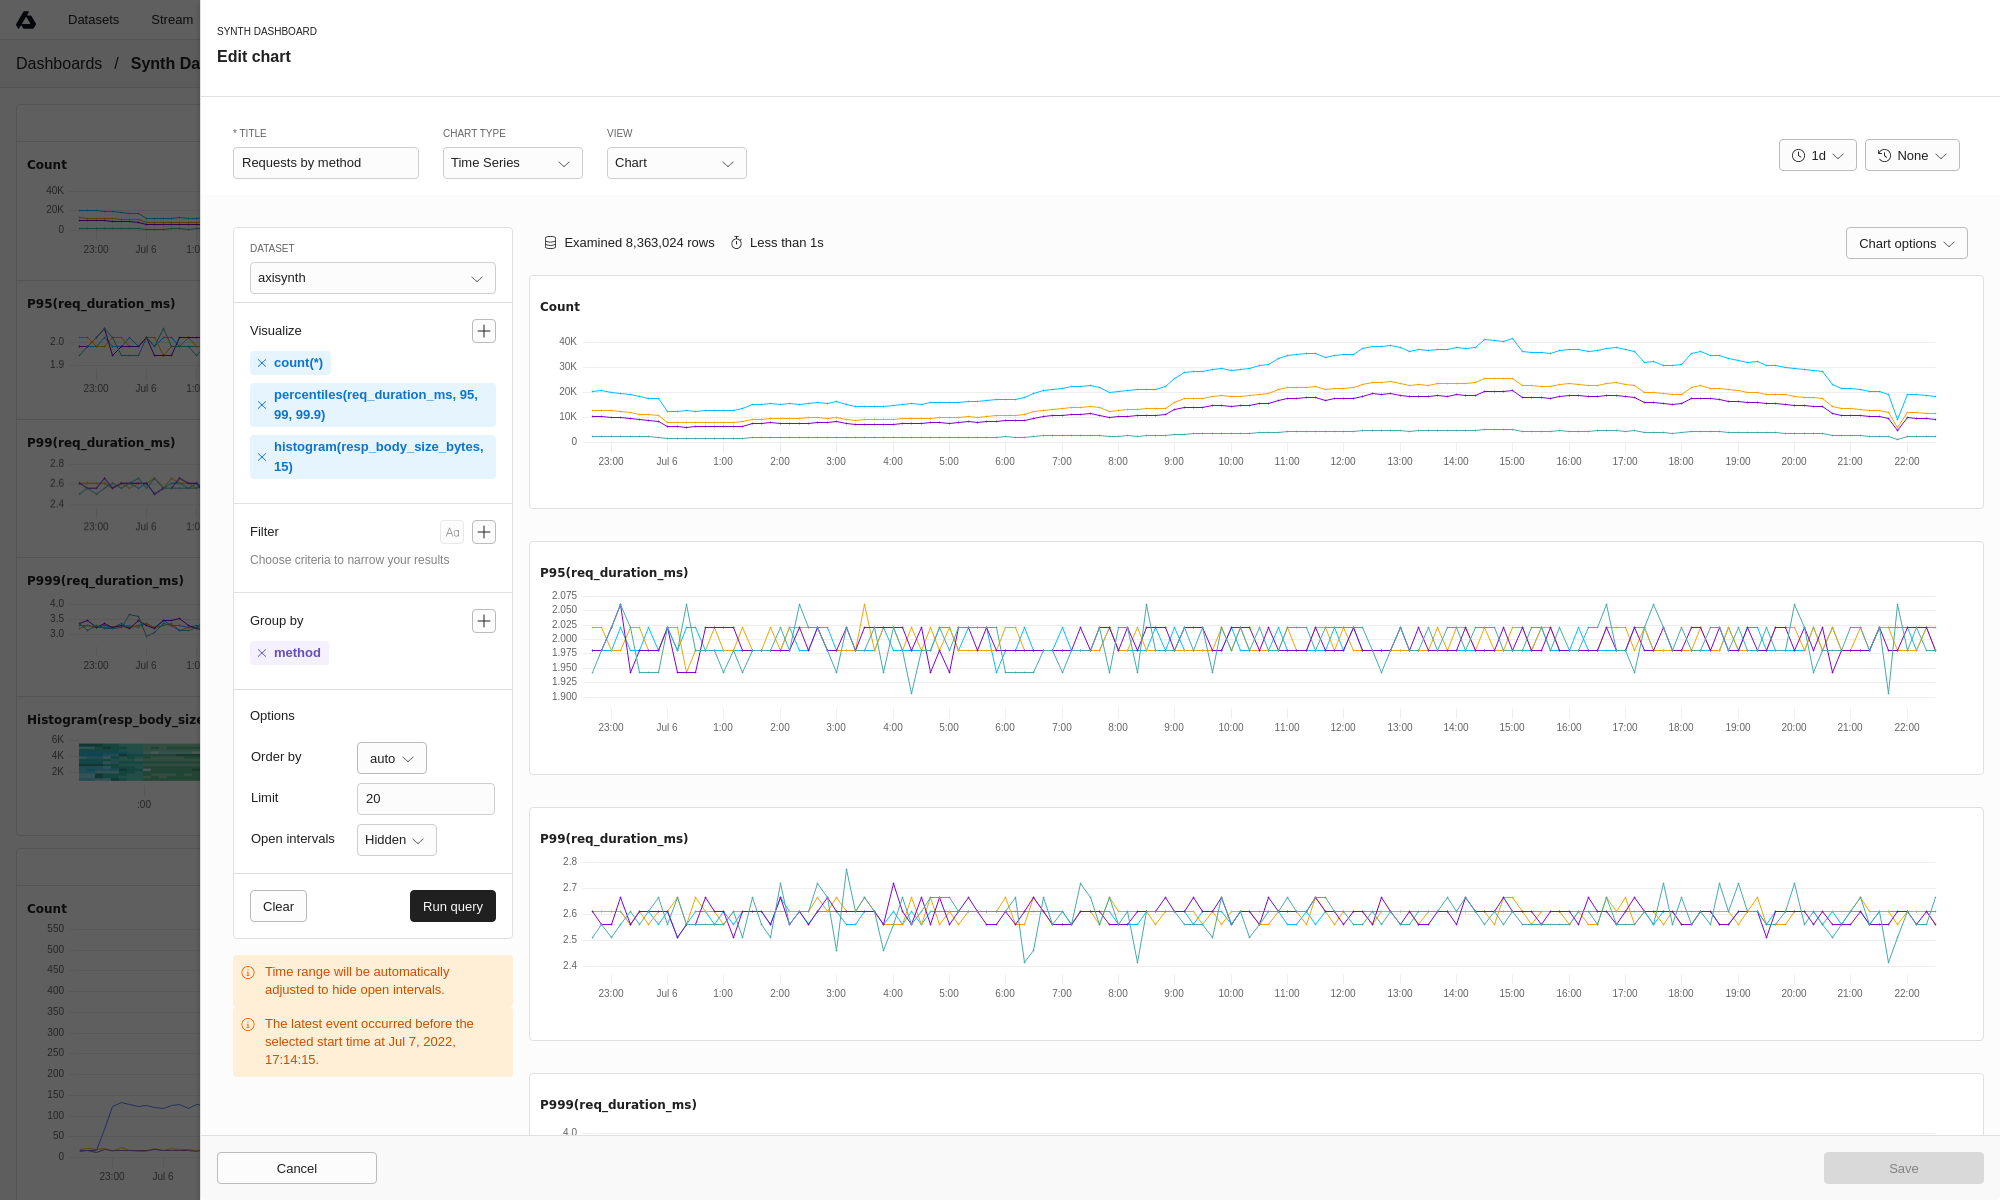2000x1200 pixels.
Task: Remove the method group-by tag
Action: (x=262, y=653)
